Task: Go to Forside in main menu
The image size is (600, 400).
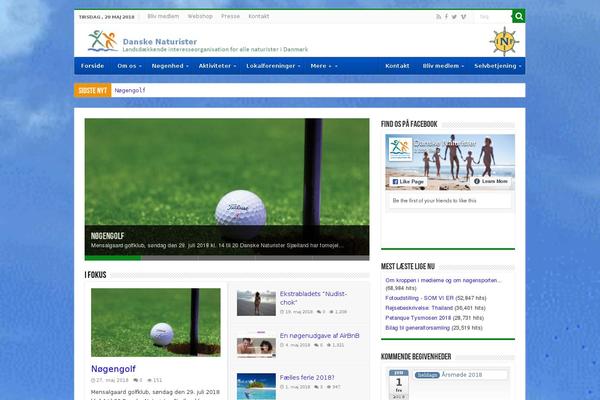Action: click(x=92, y=66)
